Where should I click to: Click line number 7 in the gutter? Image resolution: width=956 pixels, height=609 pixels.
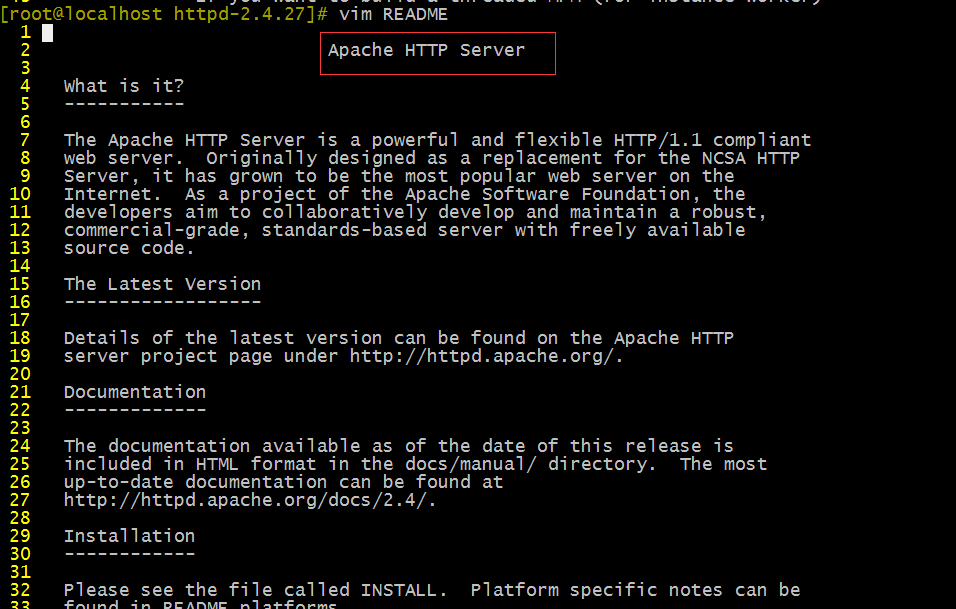[25, 140]
